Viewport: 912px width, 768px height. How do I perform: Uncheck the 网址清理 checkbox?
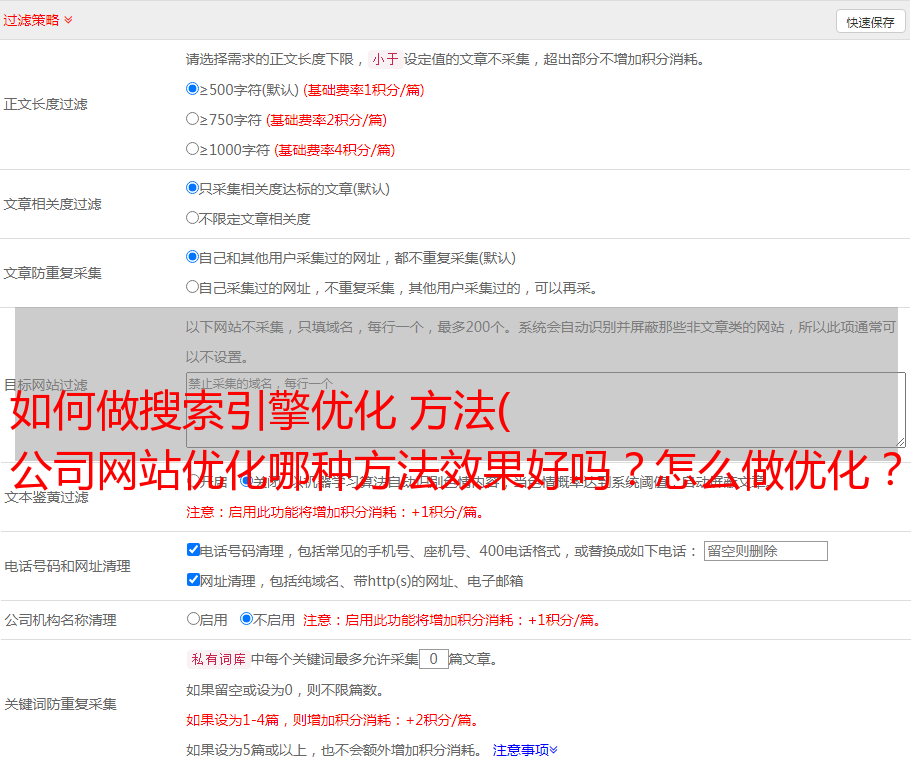point(193,580)
